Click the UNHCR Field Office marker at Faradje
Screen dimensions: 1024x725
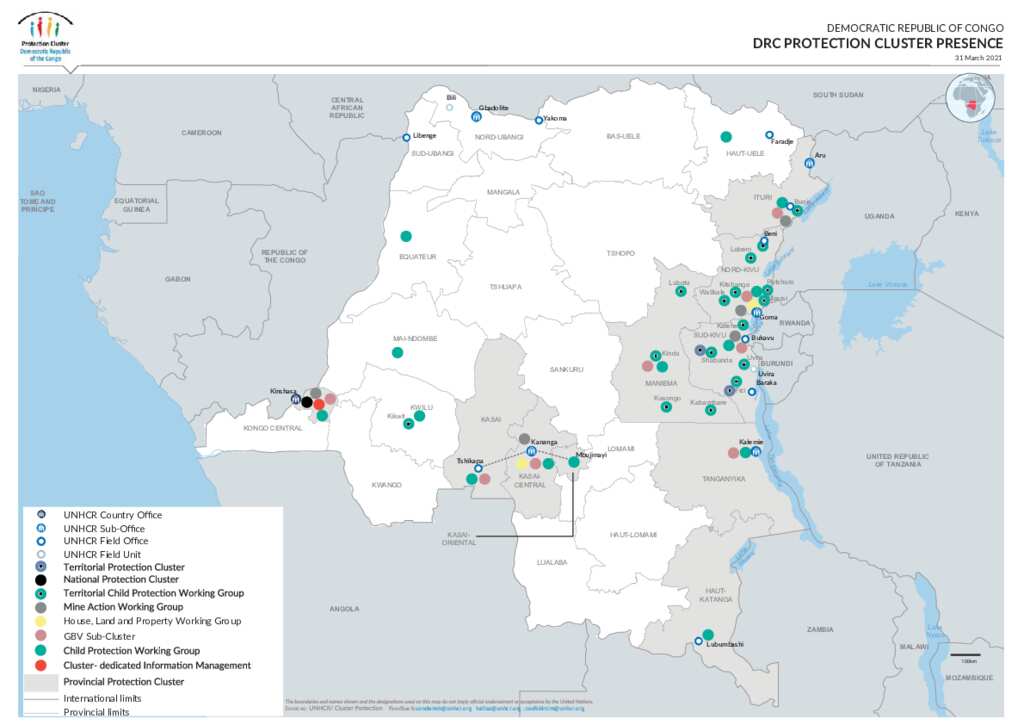(x=768, y=133)
